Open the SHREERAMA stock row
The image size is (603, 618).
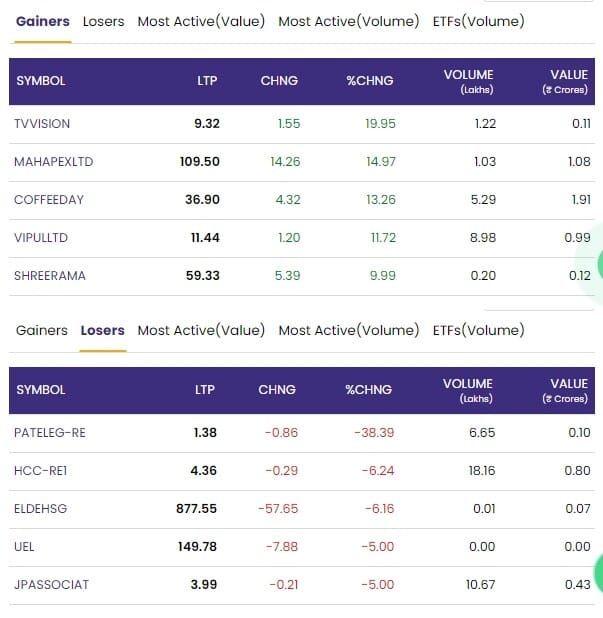46,276
